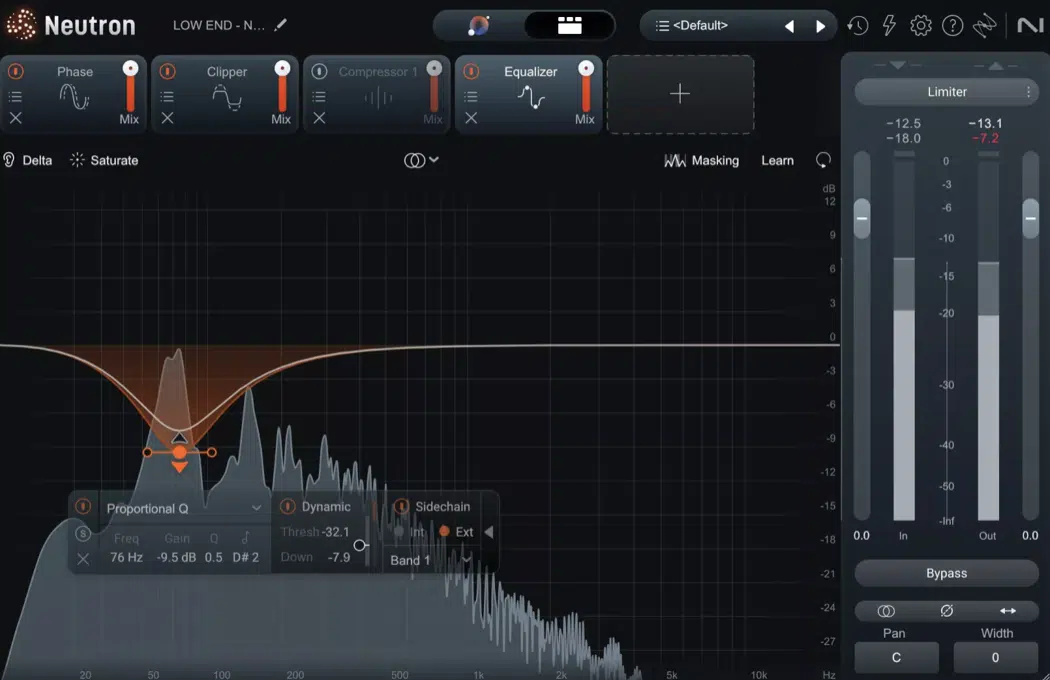
Task: Open the Proportional Q filter type dropdown
Action: pos(183,508)
